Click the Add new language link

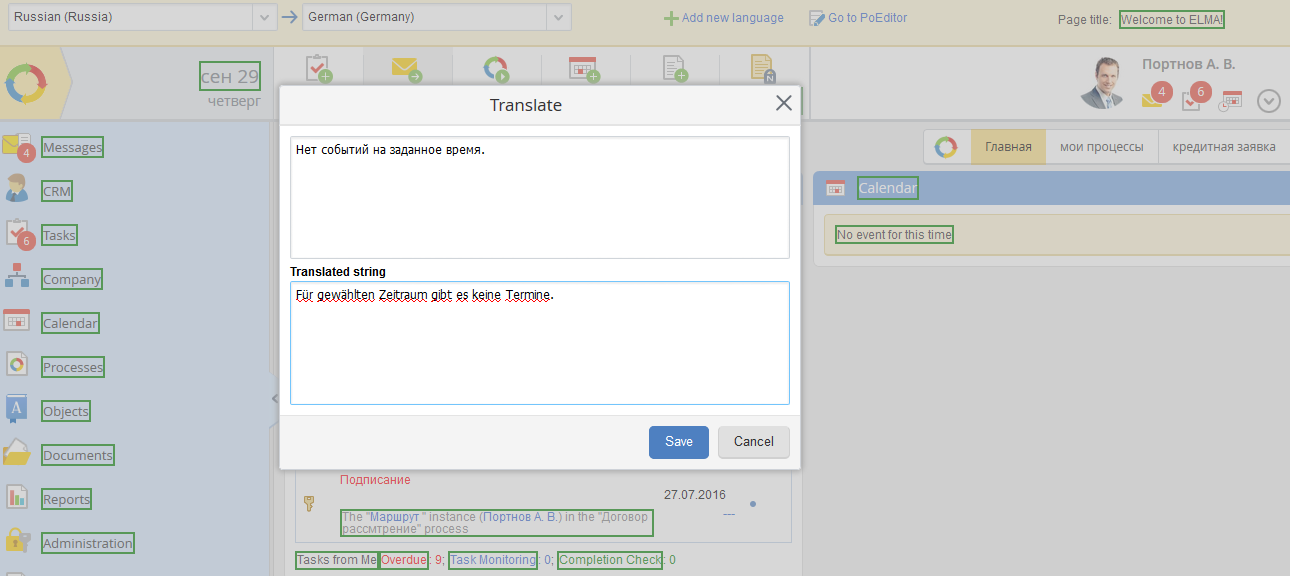pos(724,18)
